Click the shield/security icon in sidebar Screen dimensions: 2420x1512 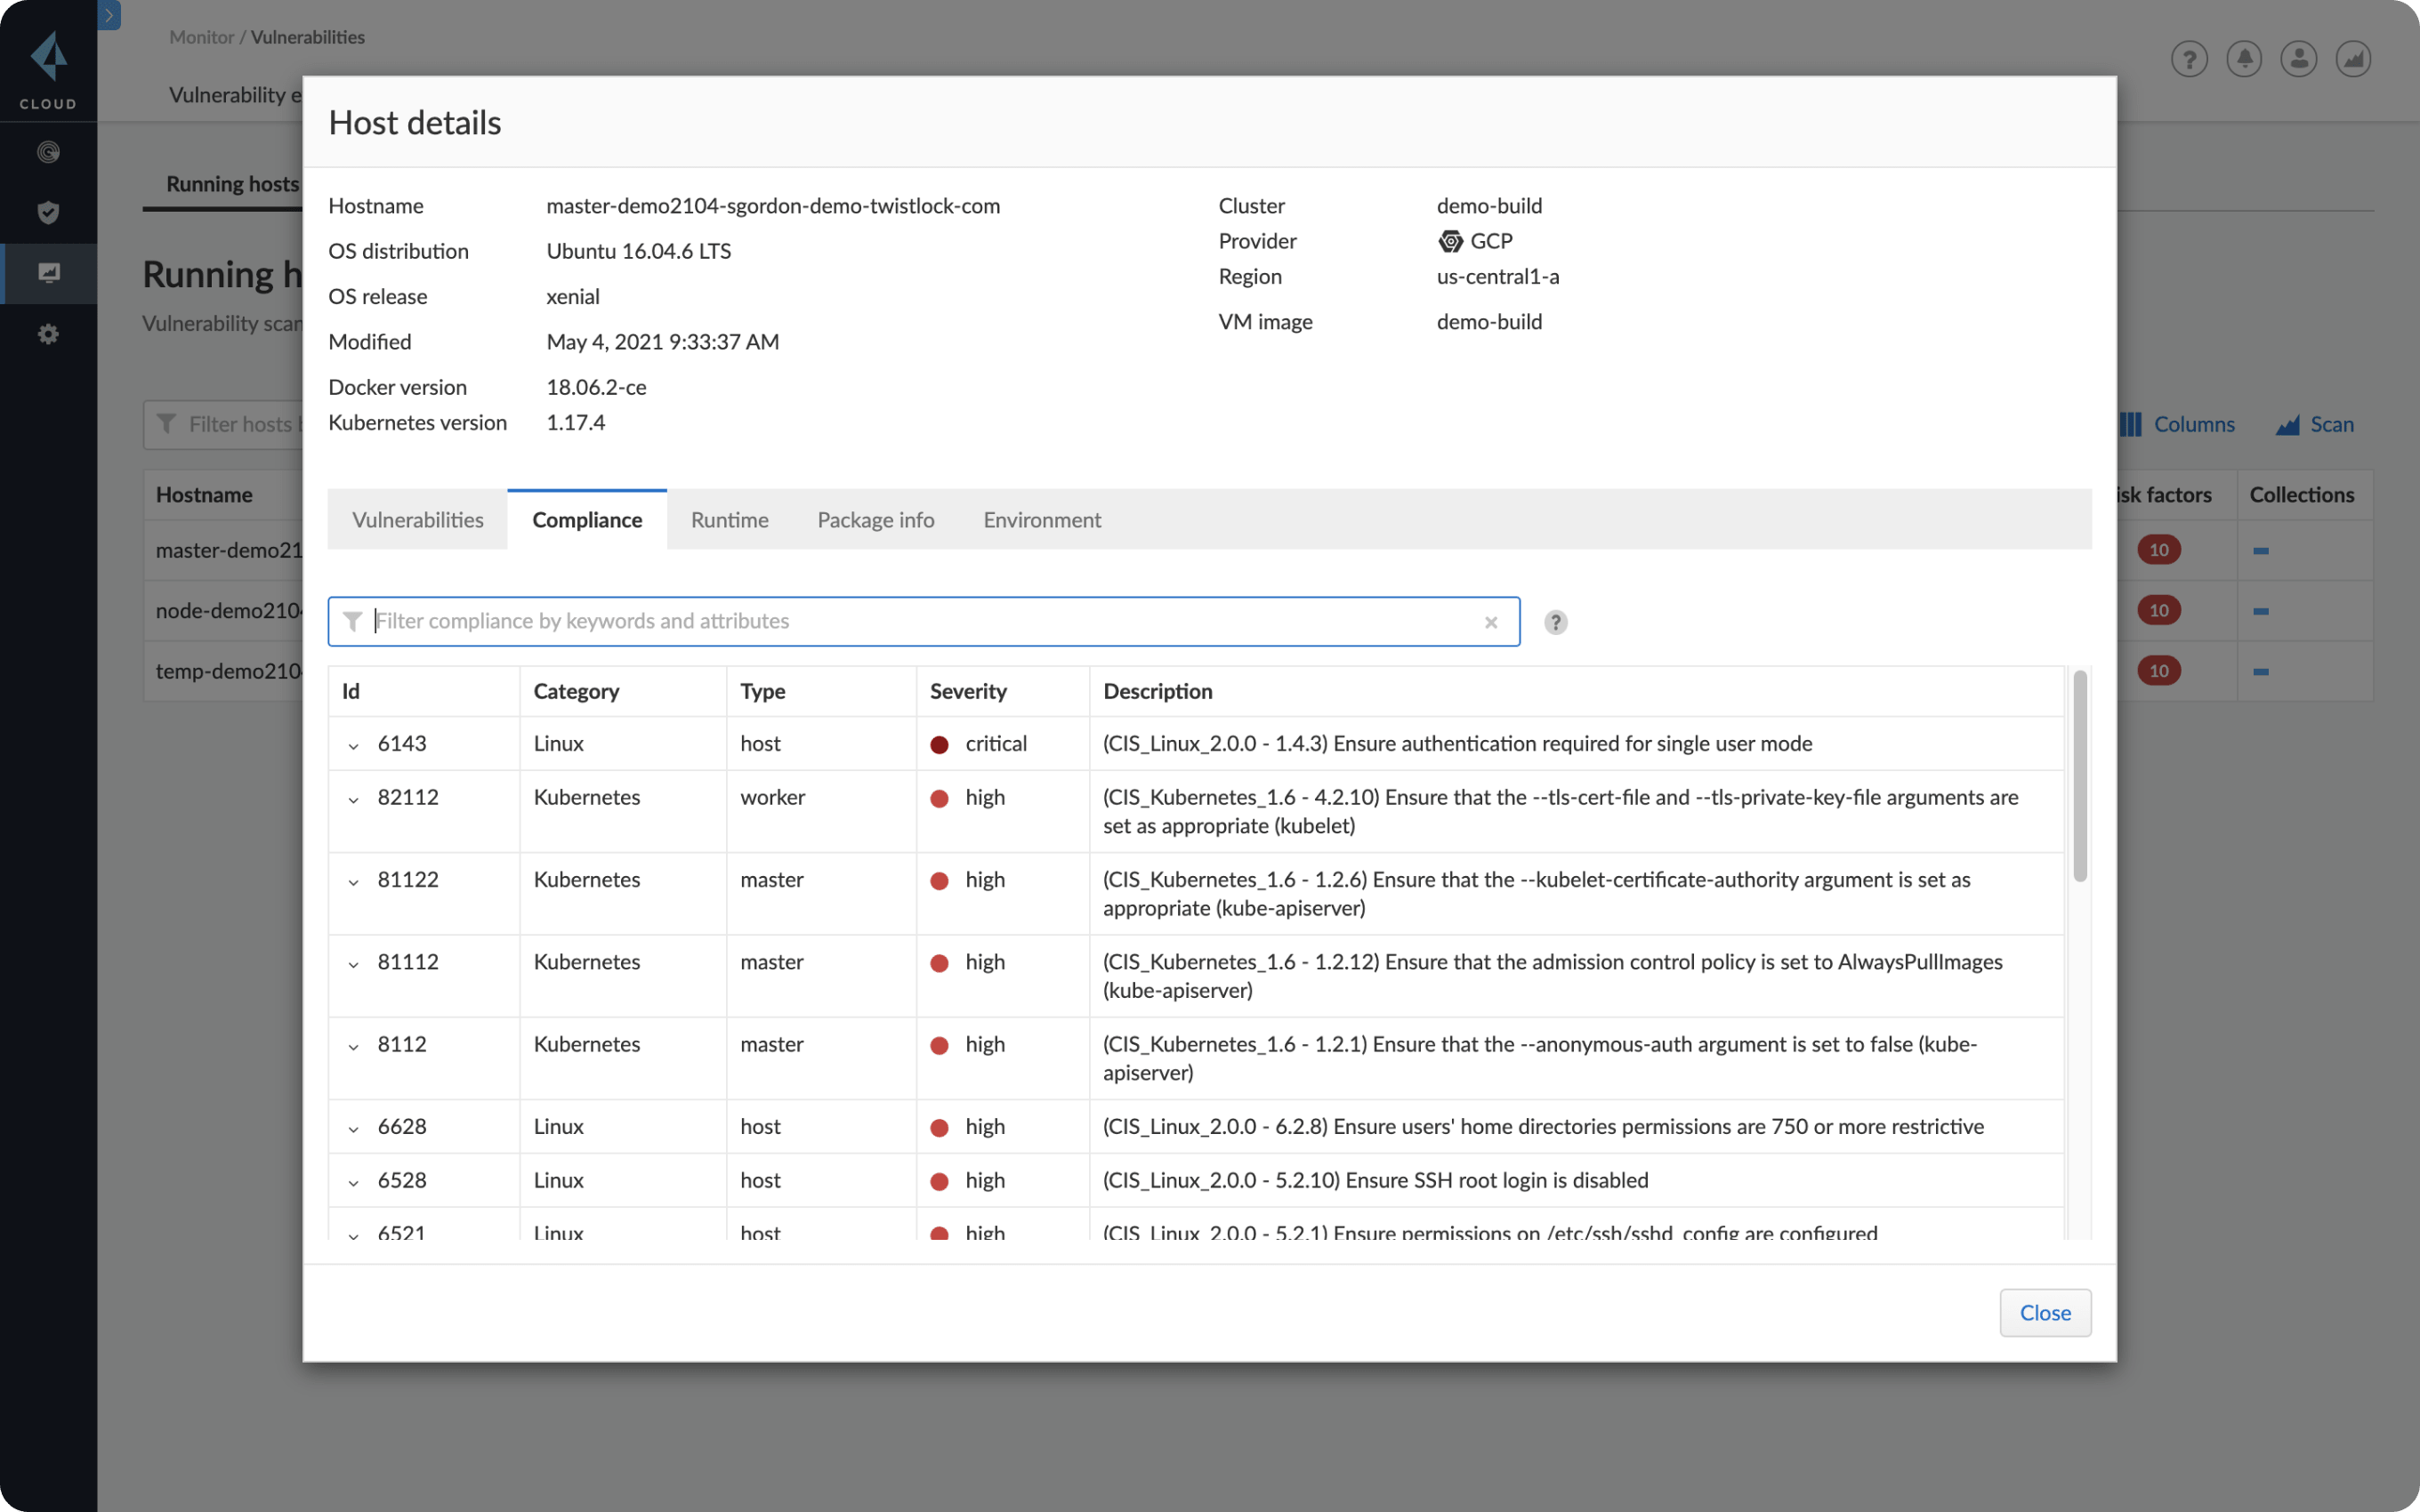[x=49, y=213]
